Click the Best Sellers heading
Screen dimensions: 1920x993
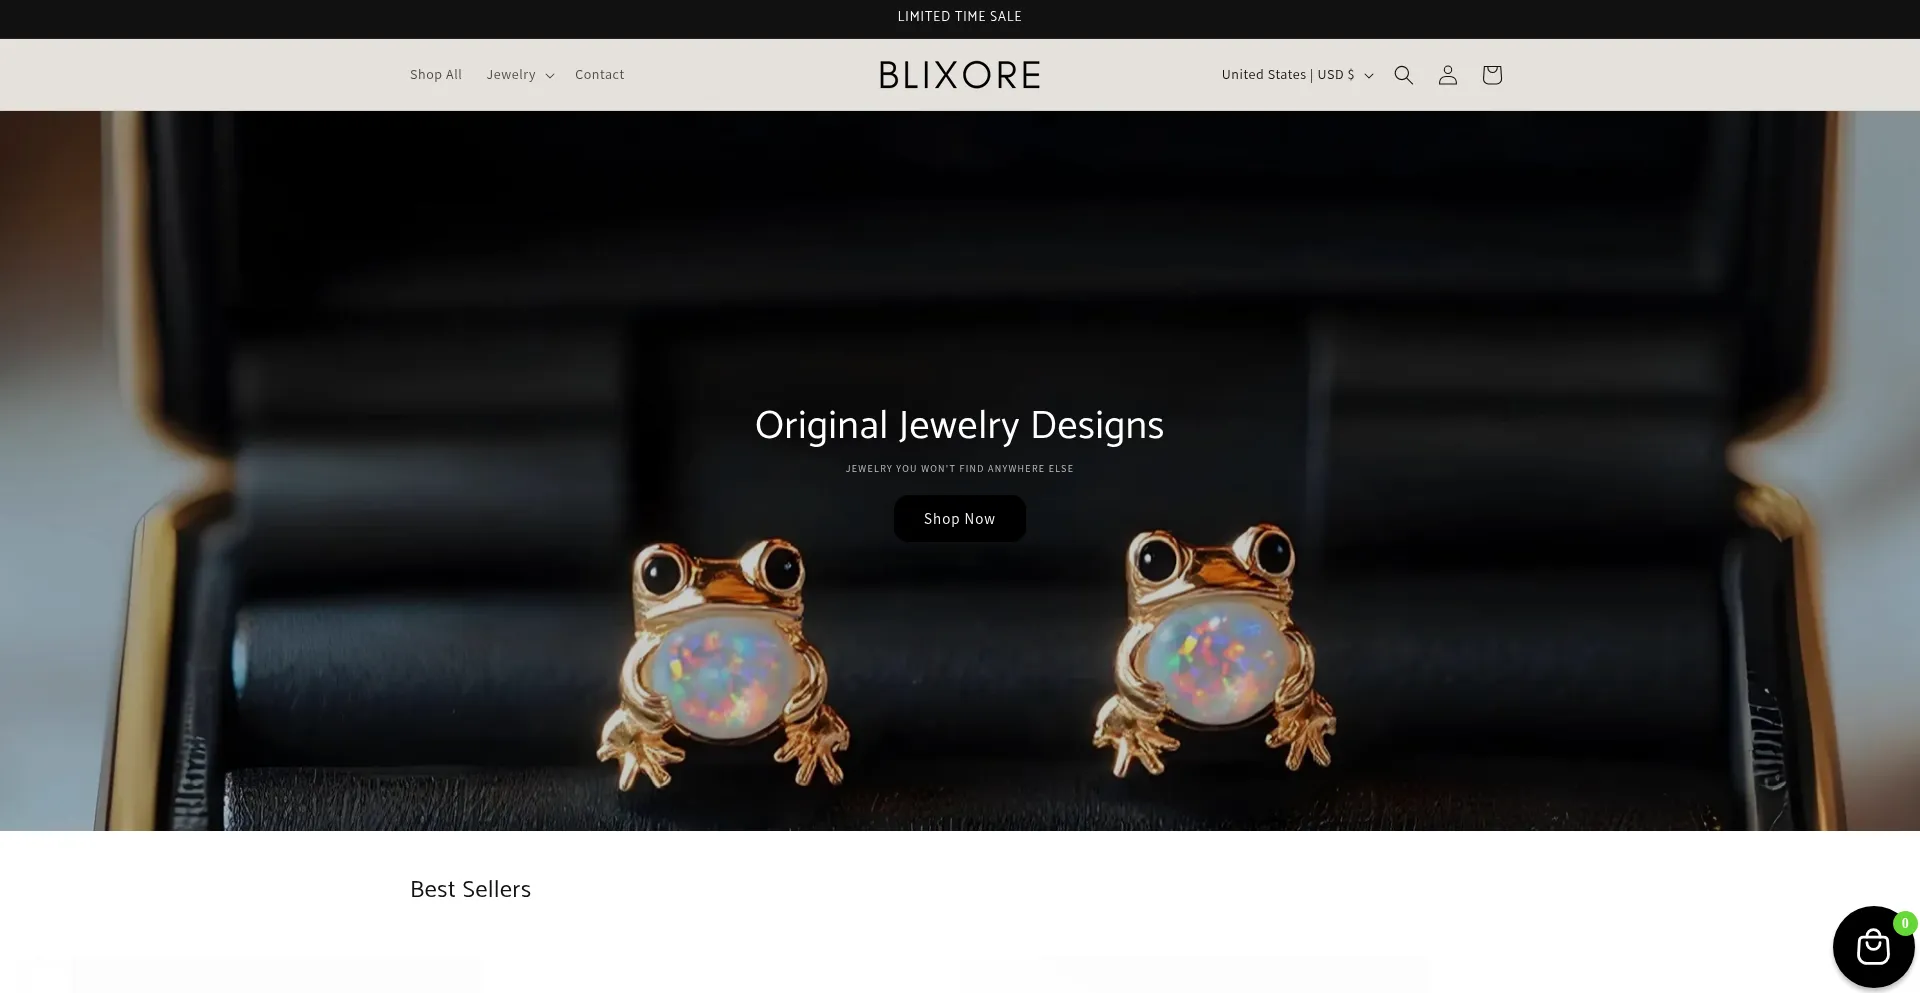point(470,889)
